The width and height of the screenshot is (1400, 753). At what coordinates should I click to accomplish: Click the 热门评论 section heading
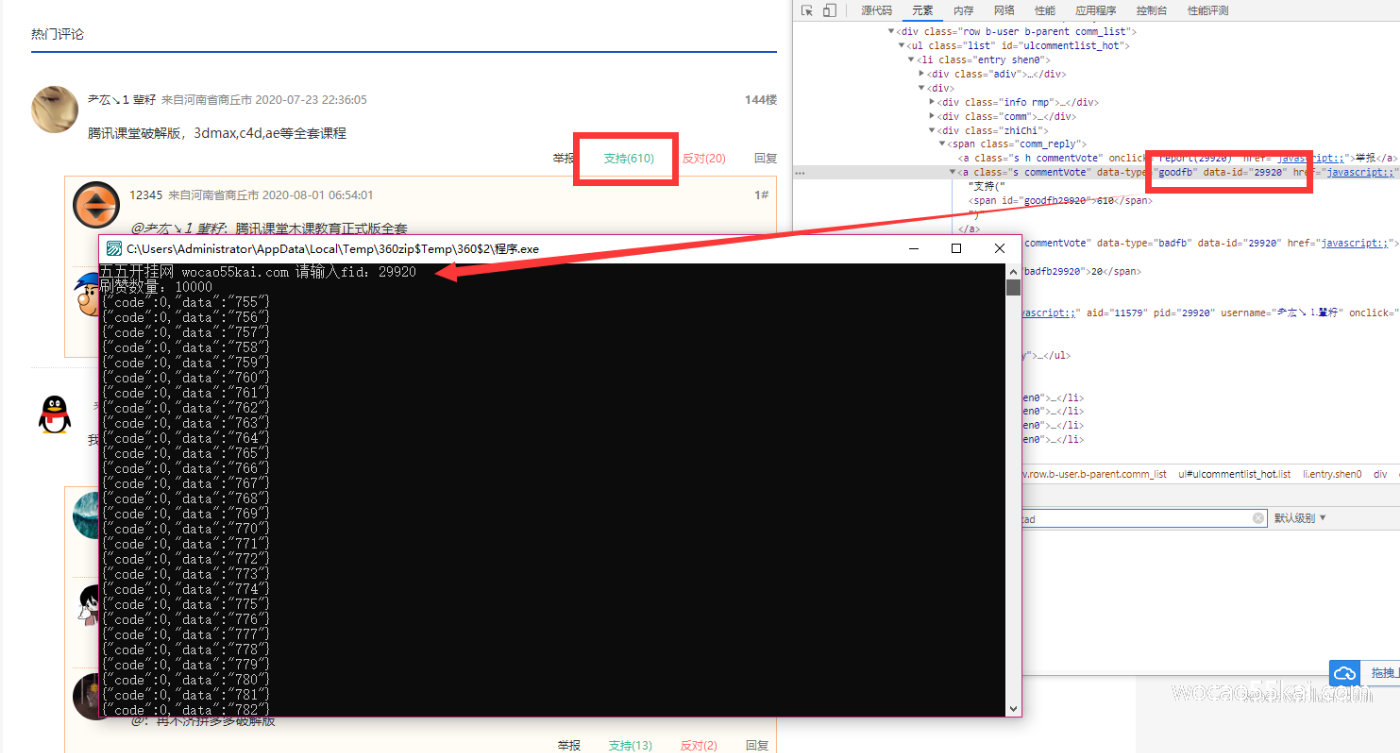pyautogui.click(x=58, y=34)
